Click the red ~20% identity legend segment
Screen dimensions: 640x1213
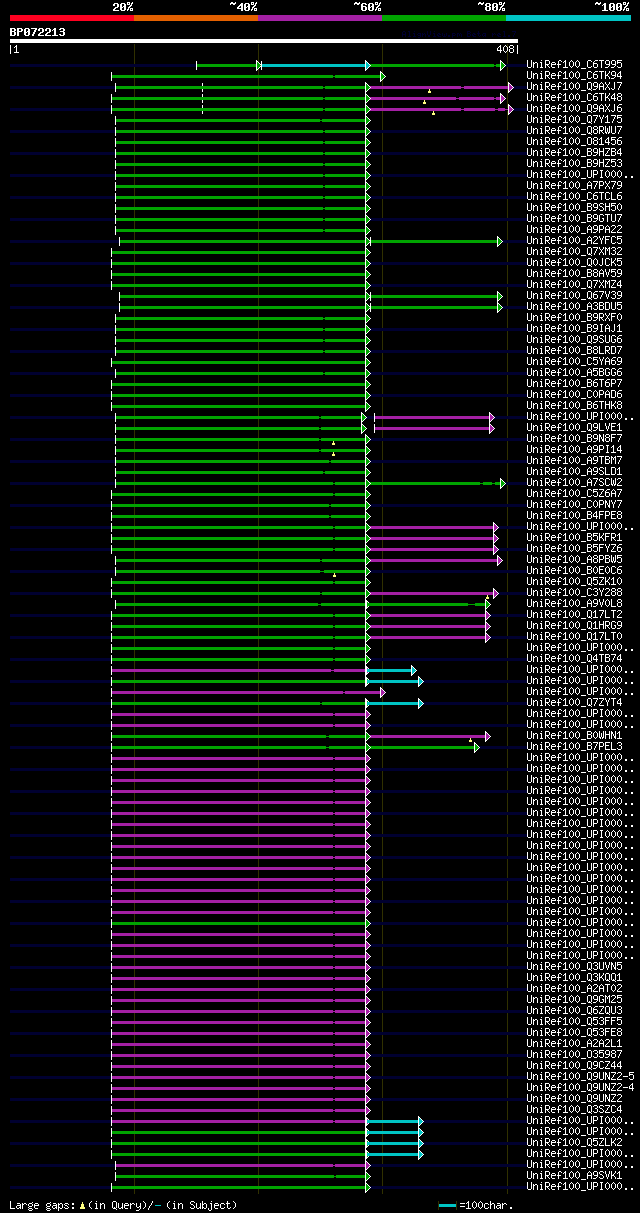72,18
